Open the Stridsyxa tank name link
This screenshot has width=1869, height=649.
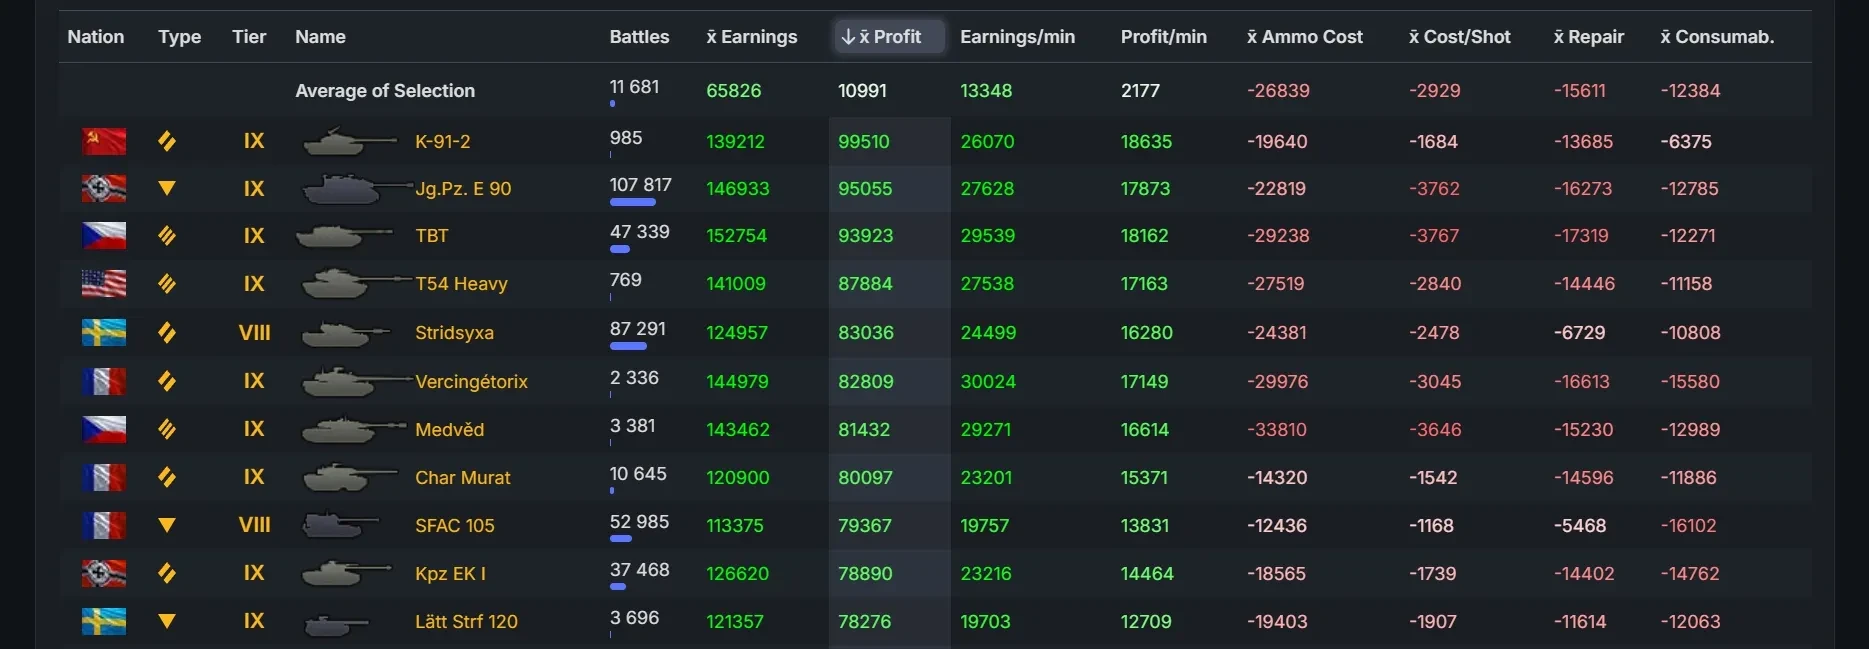click(454, 332)
